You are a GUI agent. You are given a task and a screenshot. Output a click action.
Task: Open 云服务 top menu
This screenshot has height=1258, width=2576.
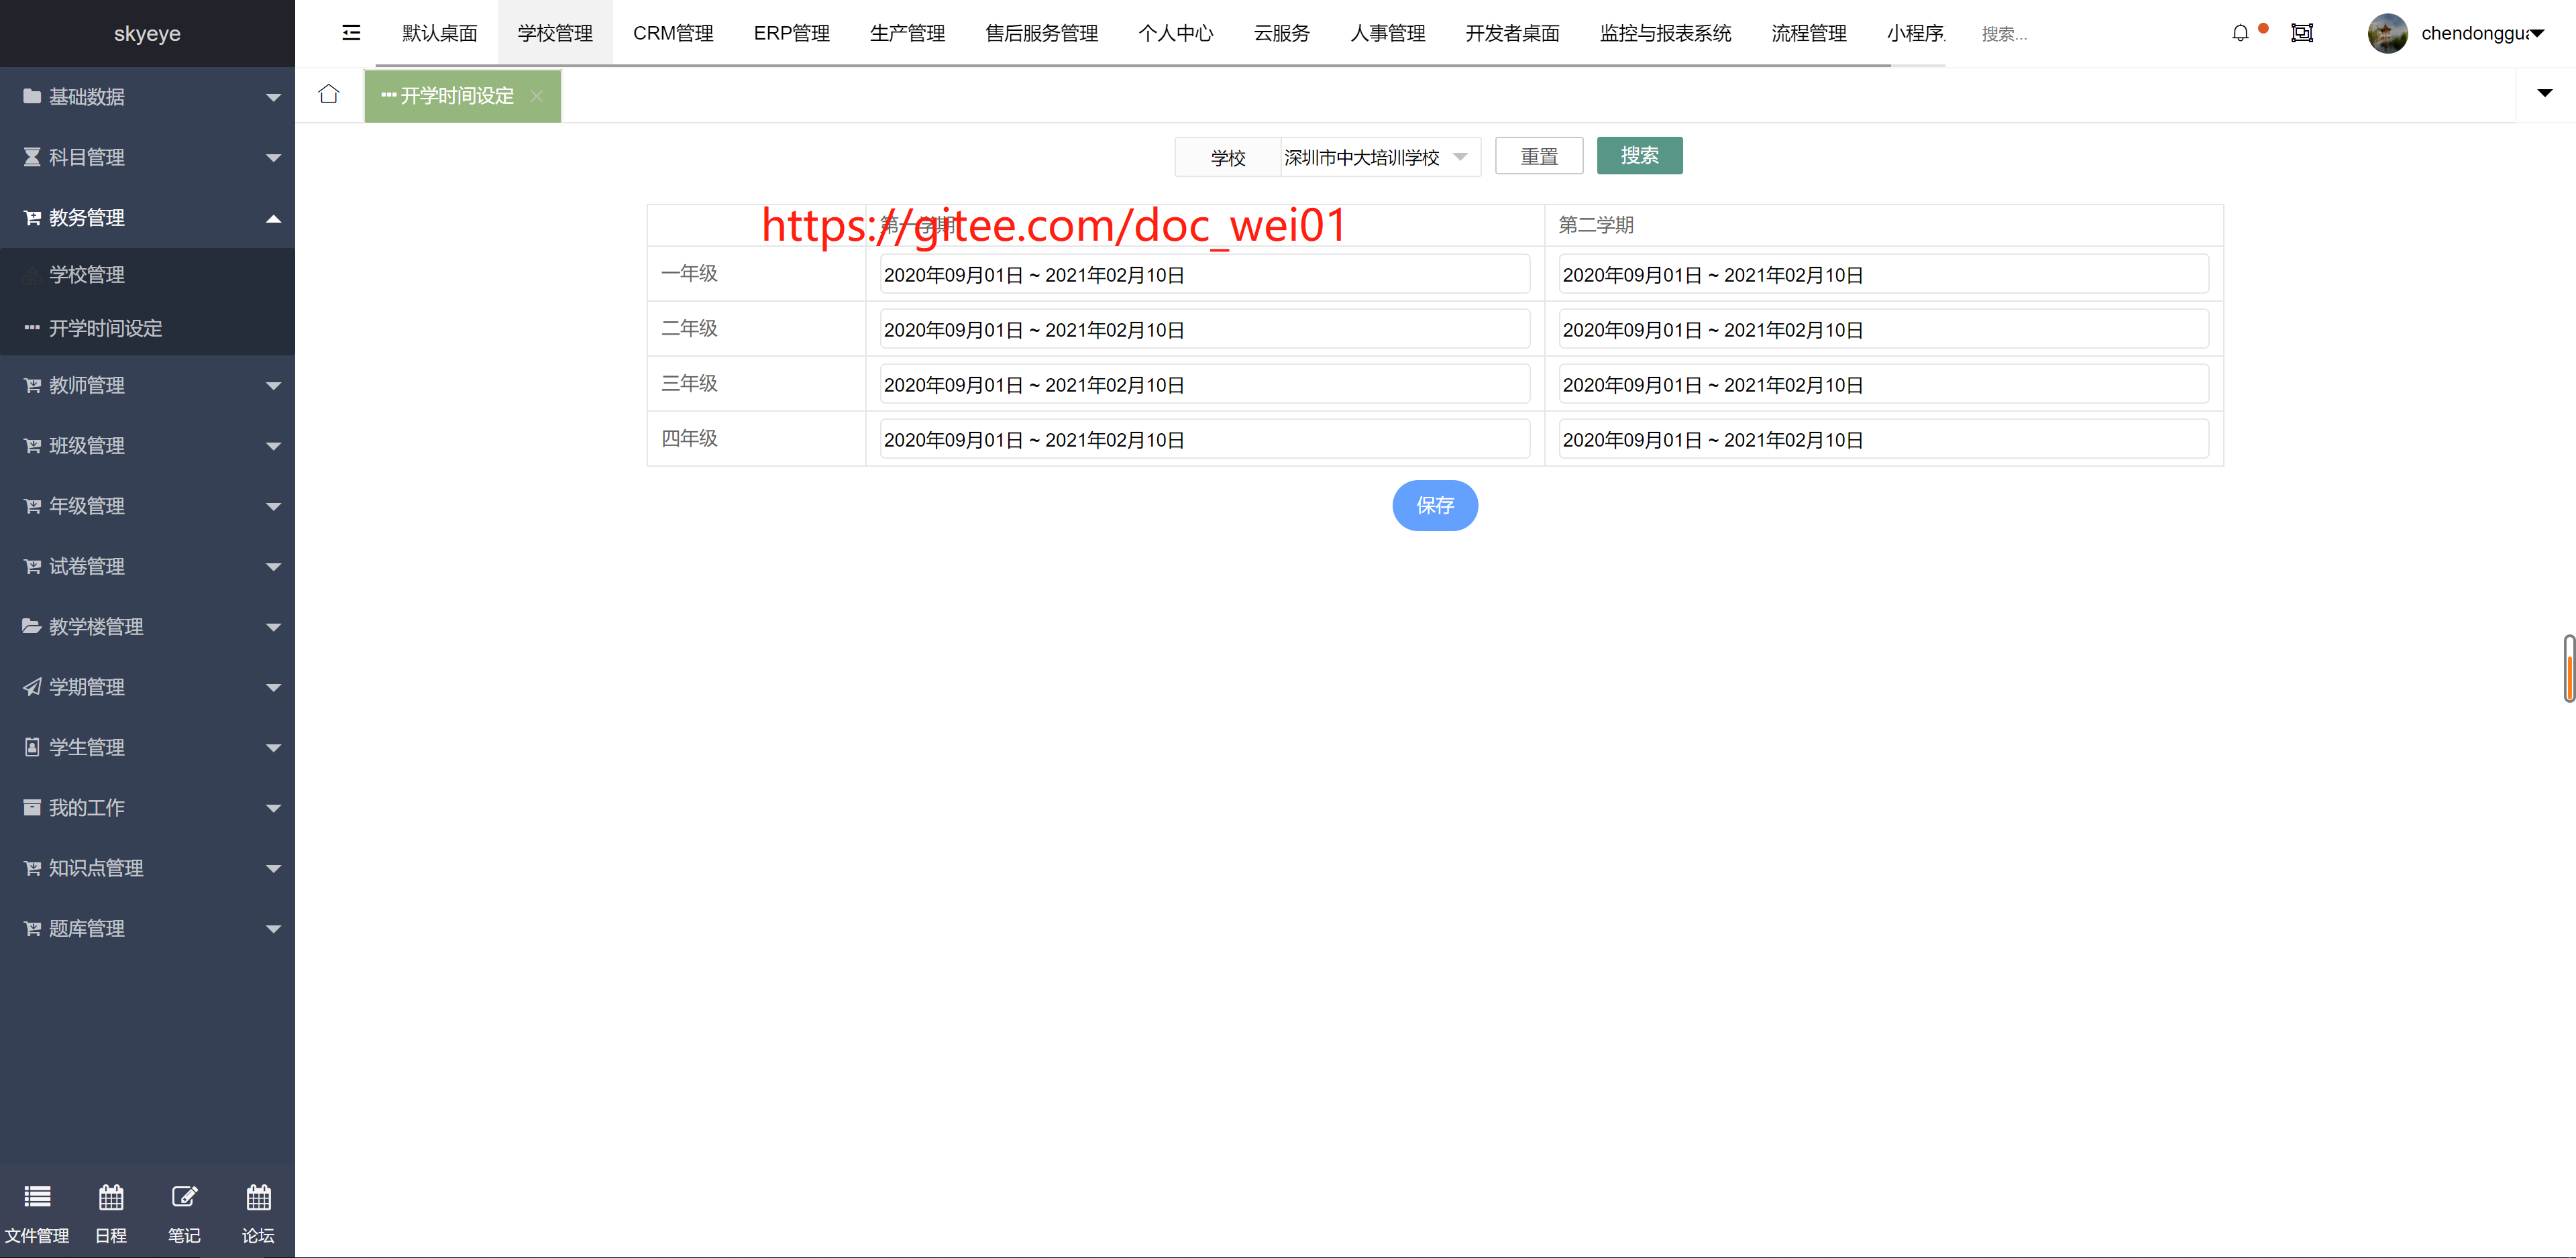coord(1281,33)
